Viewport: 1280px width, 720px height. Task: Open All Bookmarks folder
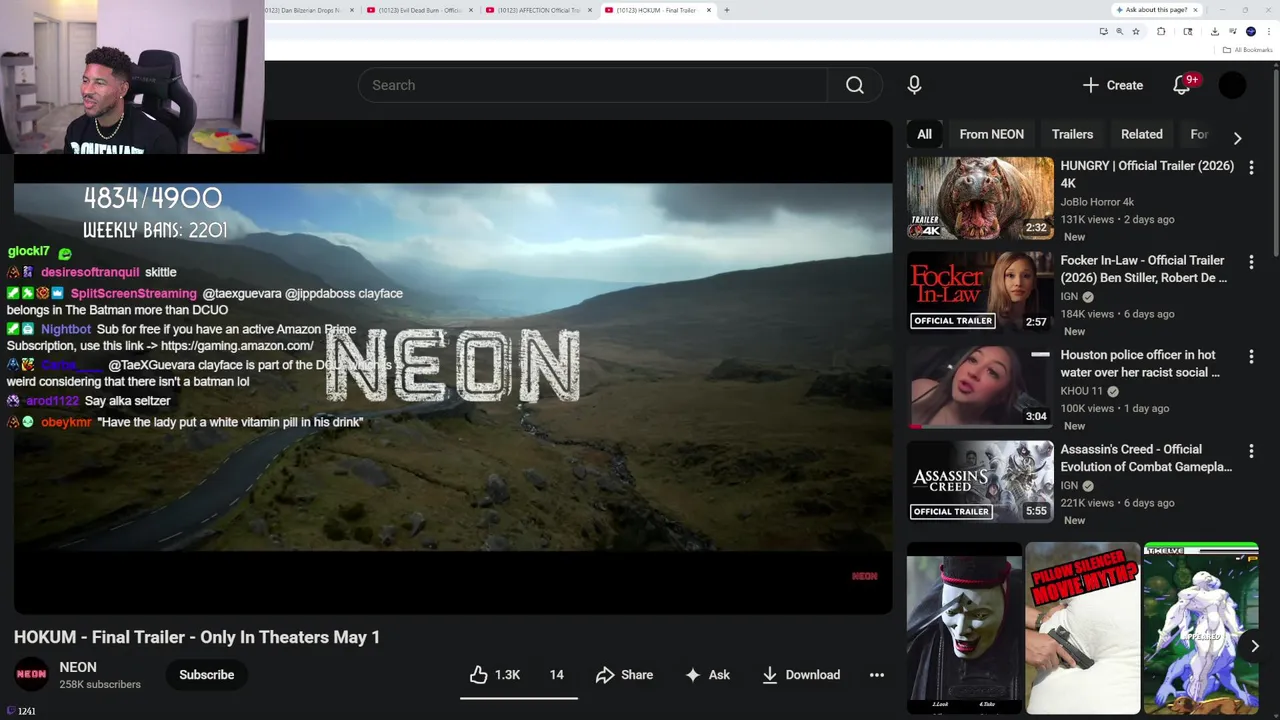[1247, 50]
